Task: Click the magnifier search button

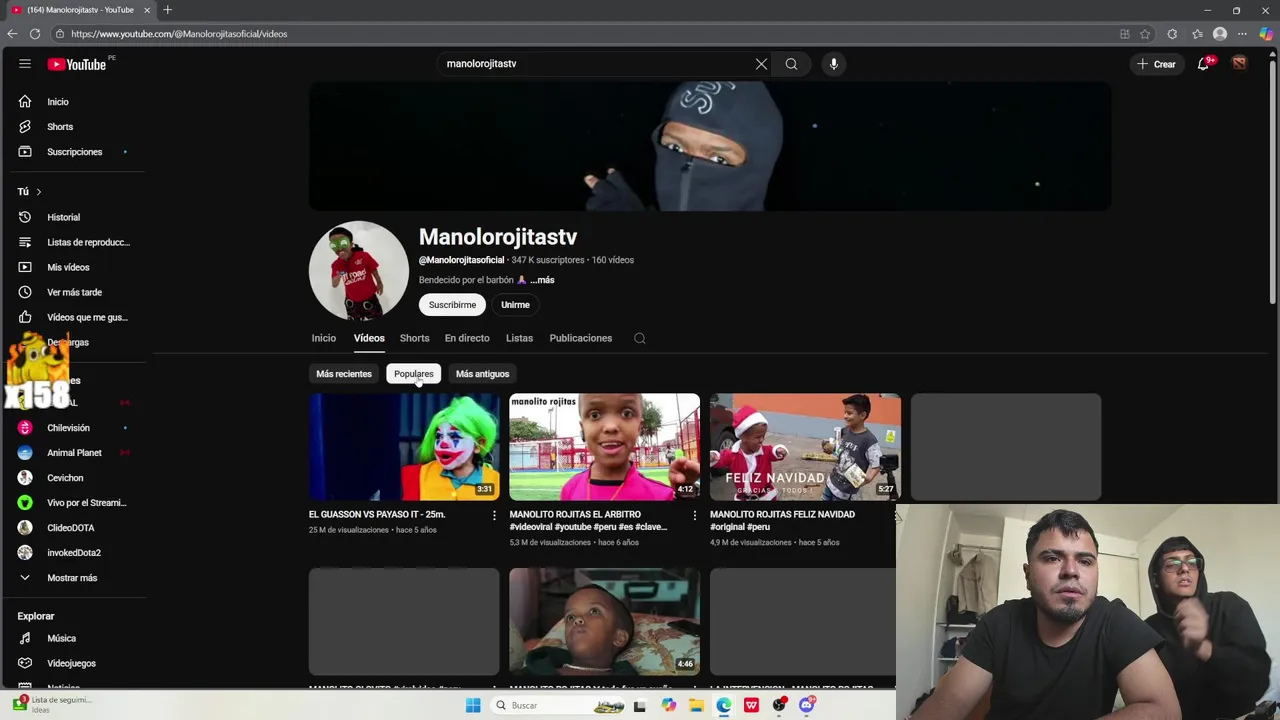Action: coord(791,64)
